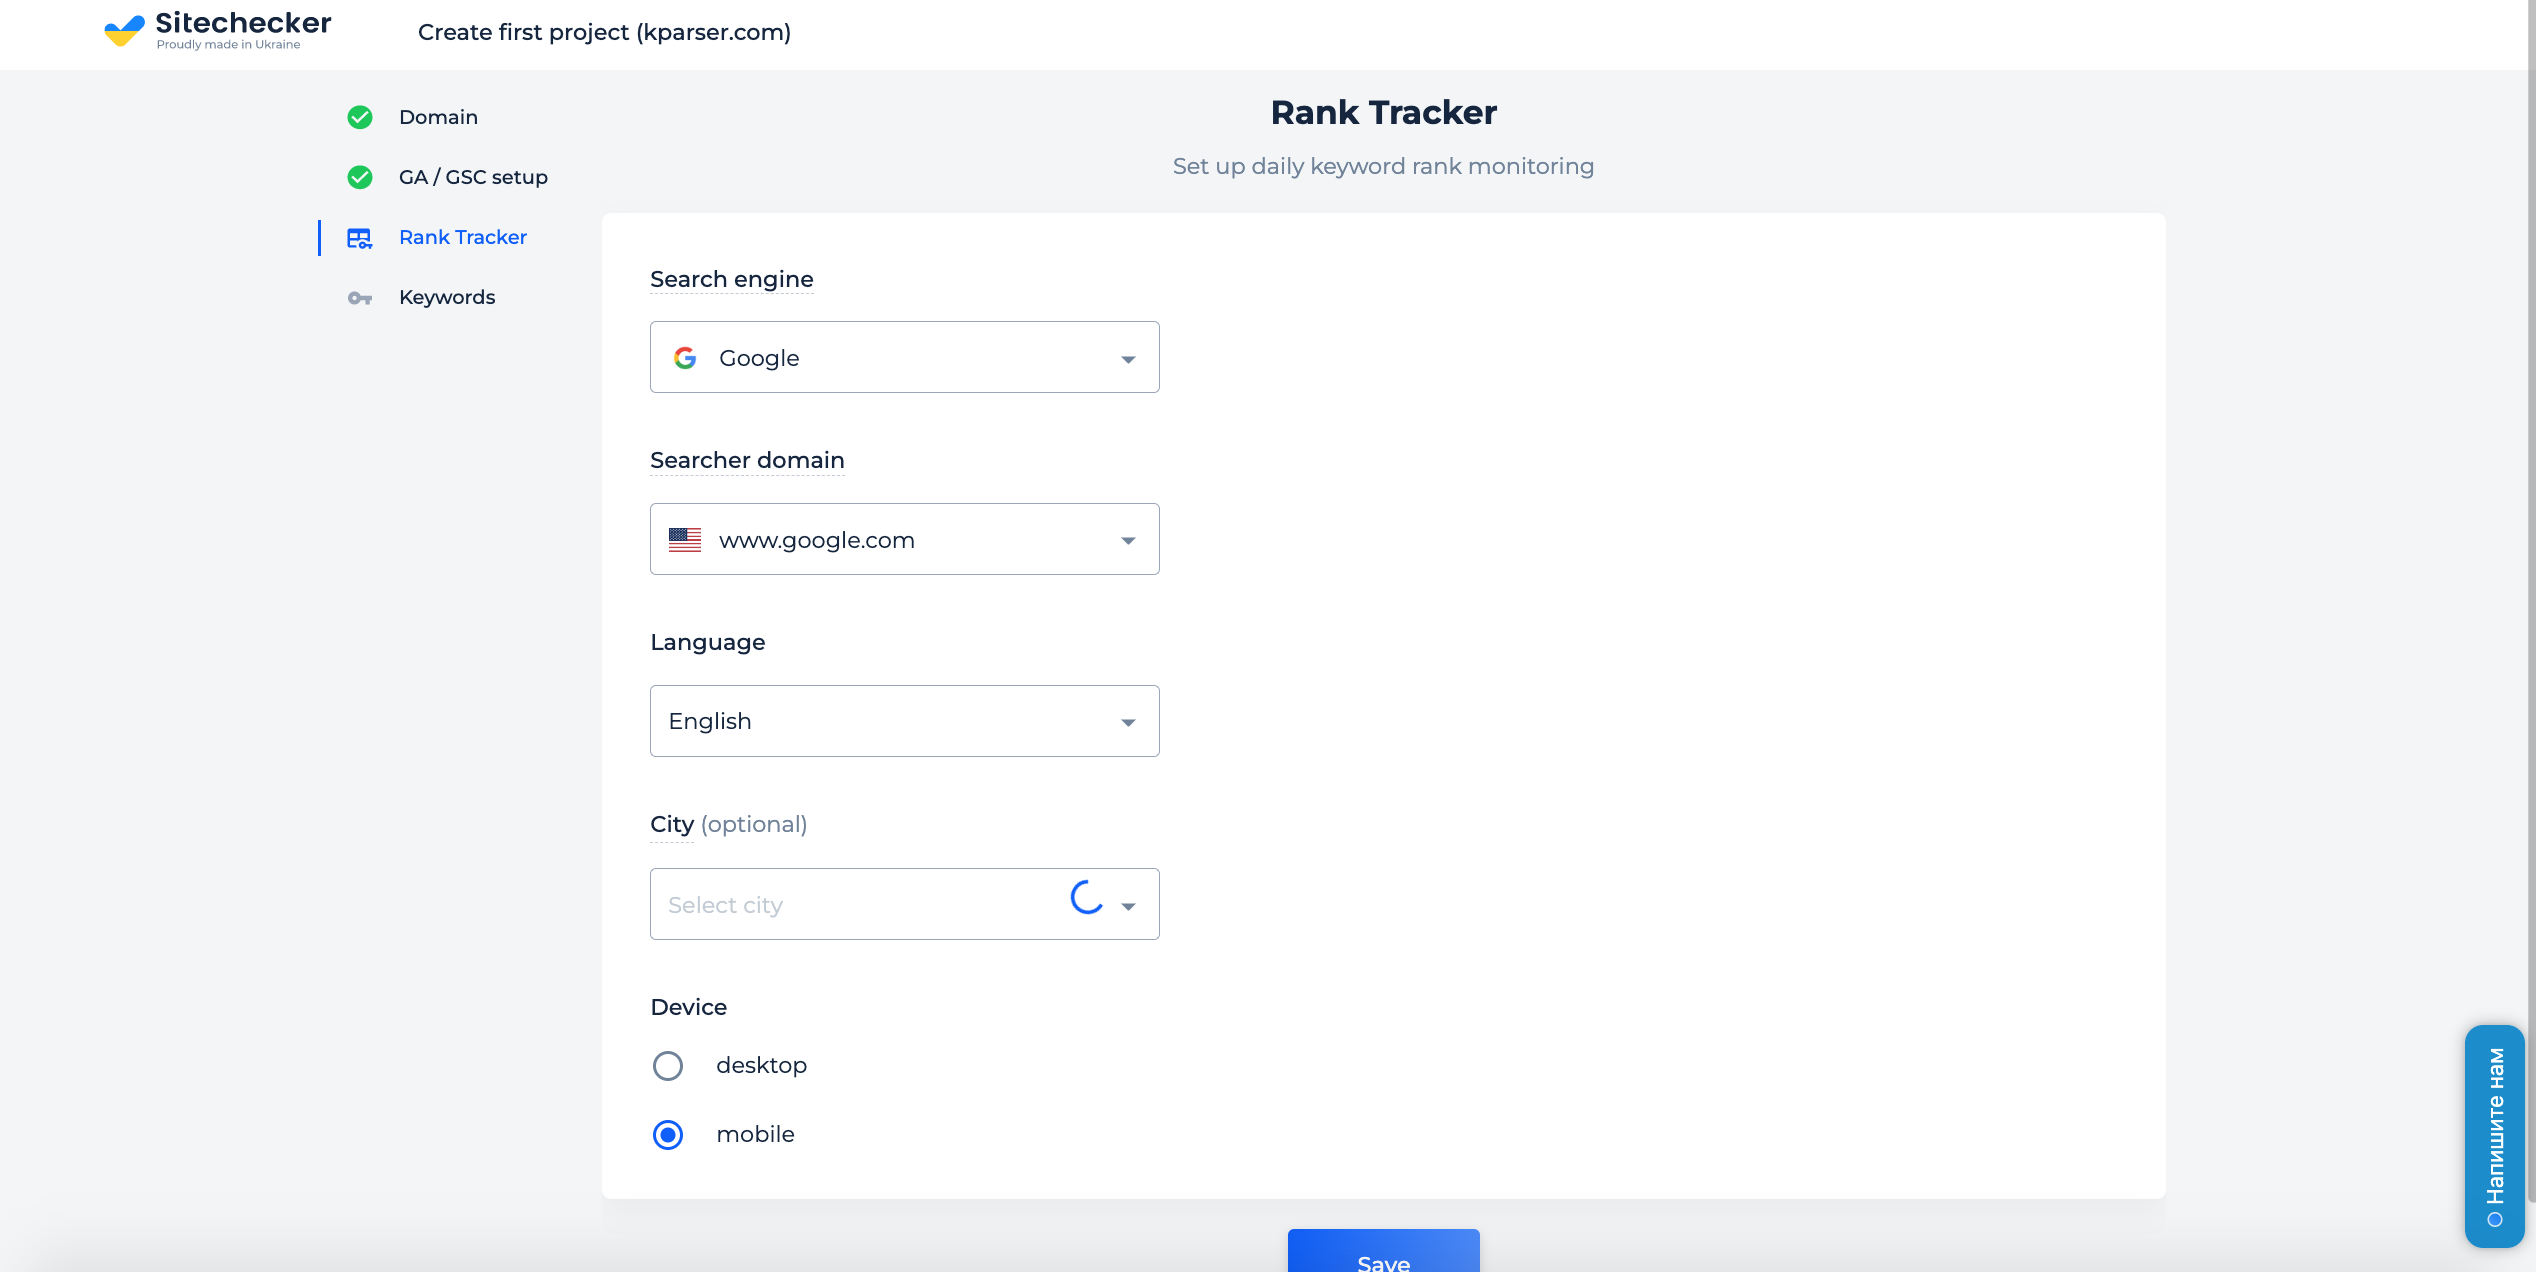Click the Set up daily keyword rank monitoring subtitle
Viewport: 2536px width, 1272px height.
pyautogui.click(x=1384, y=166)
